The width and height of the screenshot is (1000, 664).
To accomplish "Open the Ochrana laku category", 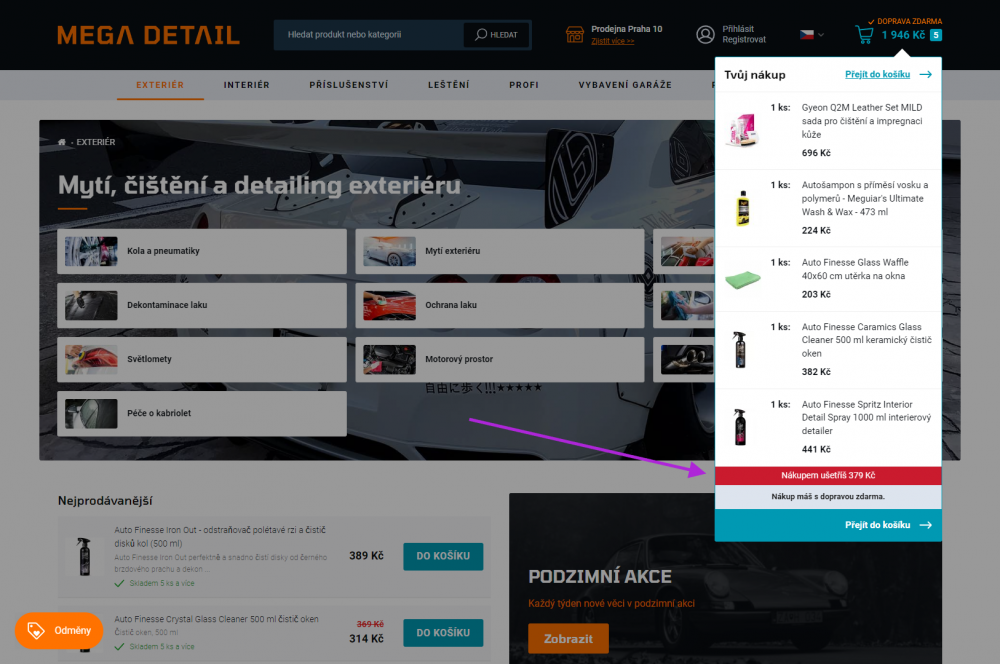I will point(499,306).
